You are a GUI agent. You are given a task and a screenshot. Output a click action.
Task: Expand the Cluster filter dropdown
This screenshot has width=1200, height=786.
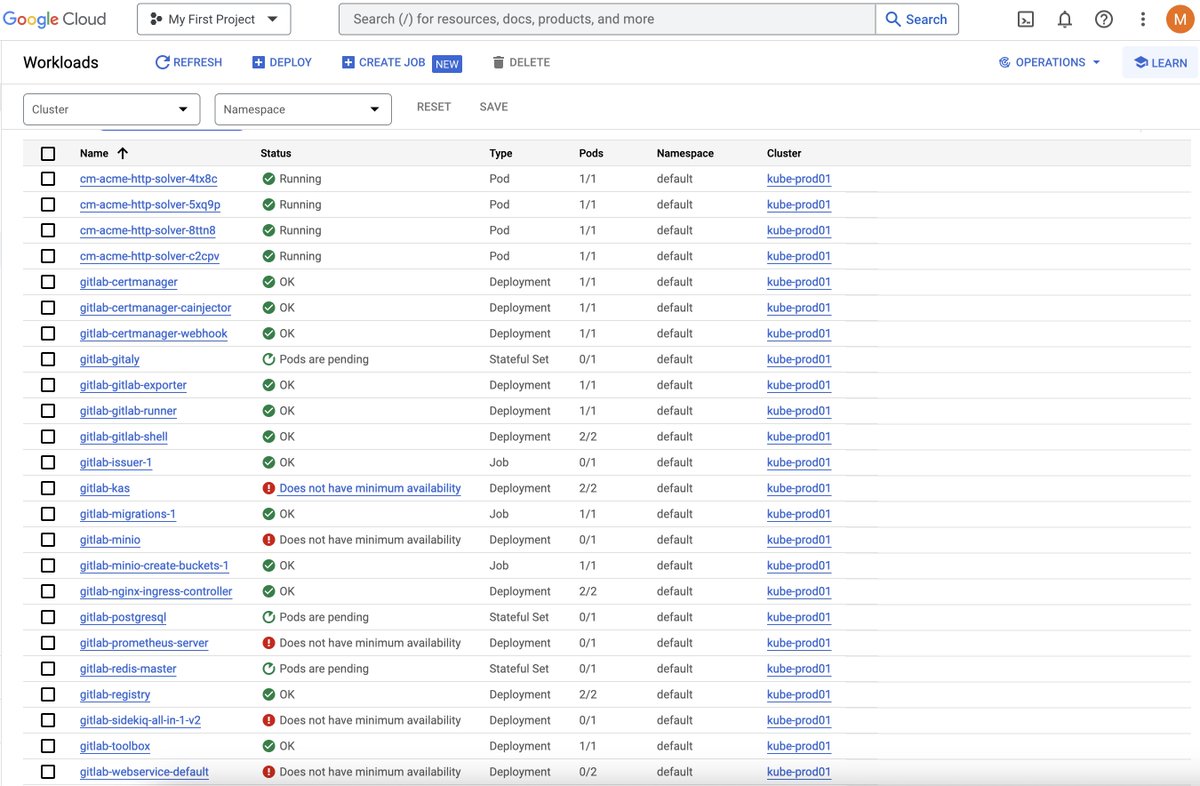pyautogui.click(x=111, y=109)
